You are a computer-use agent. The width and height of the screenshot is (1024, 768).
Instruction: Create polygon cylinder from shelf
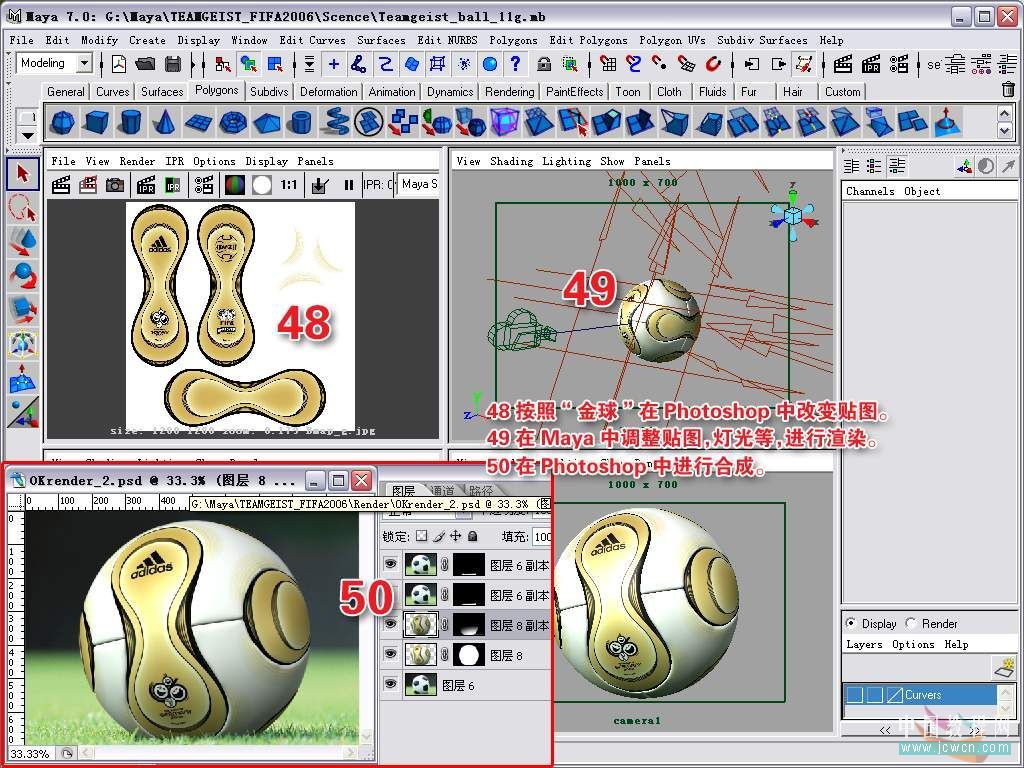tap(131, 122)
